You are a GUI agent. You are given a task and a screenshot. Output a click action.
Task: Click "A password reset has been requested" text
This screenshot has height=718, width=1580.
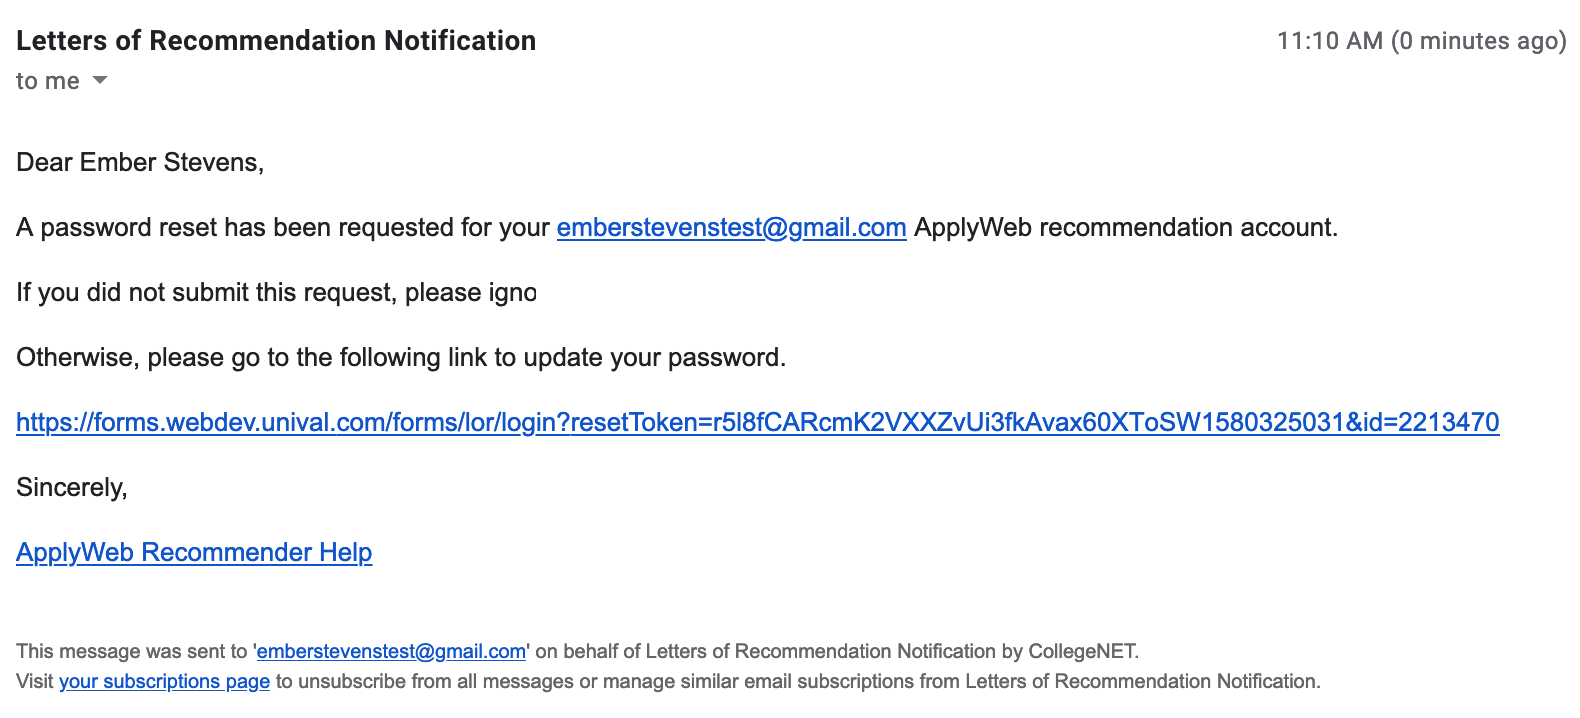(x=236, y=228)
